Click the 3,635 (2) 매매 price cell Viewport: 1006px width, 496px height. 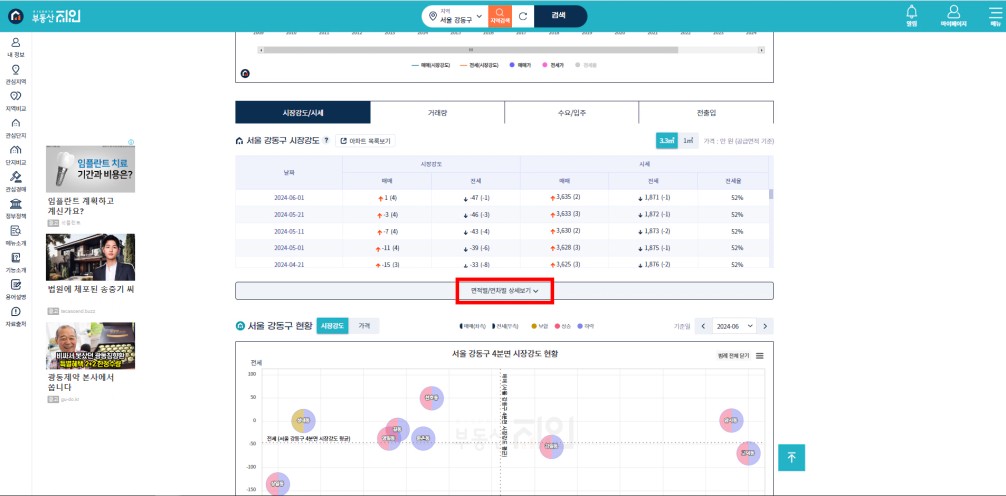click(x=565, y=197)
